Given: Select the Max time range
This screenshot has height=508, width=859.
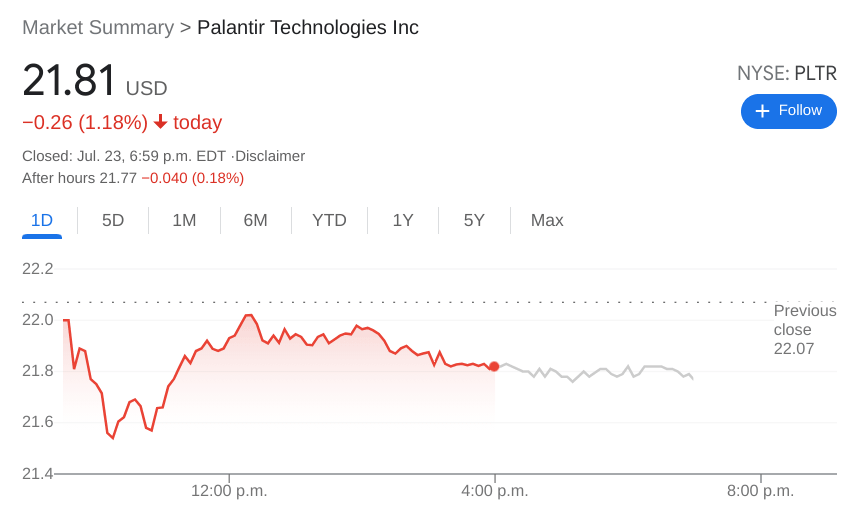Looking at the screenshot, I should pyautogui.click(x=547, y=220).
